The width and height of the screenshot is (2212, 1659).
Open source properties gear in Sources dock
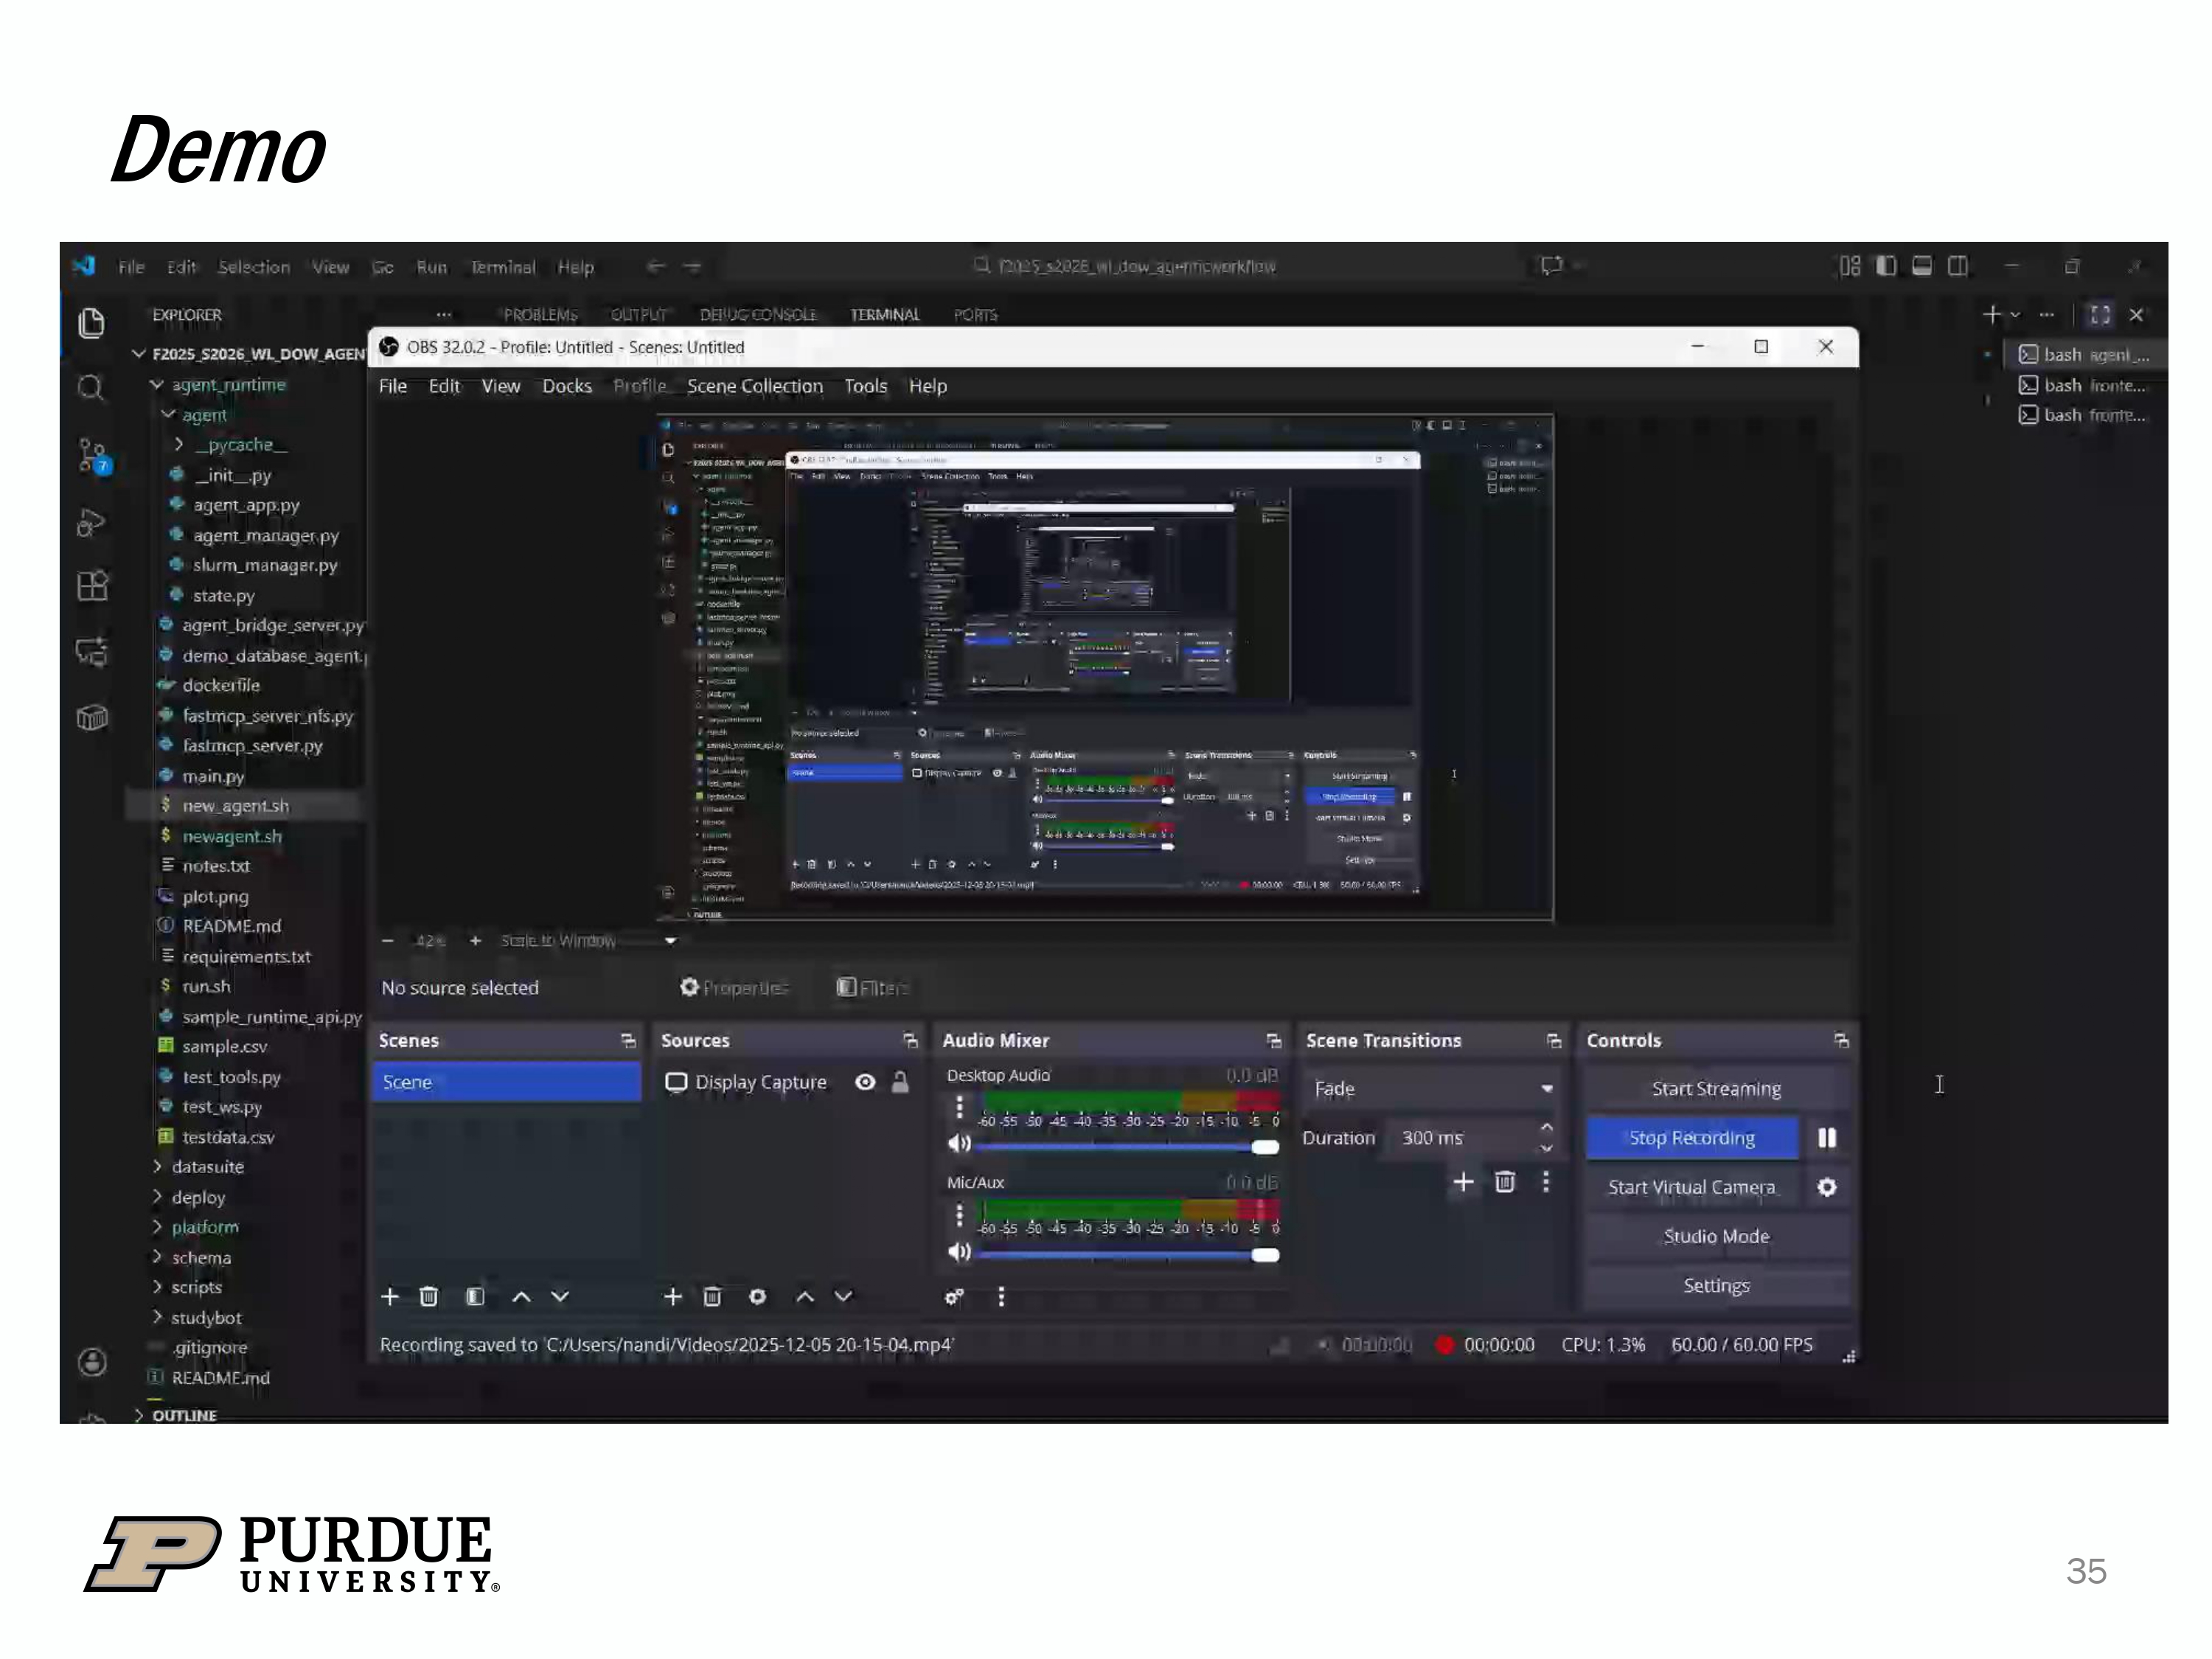coord(757,1297)
